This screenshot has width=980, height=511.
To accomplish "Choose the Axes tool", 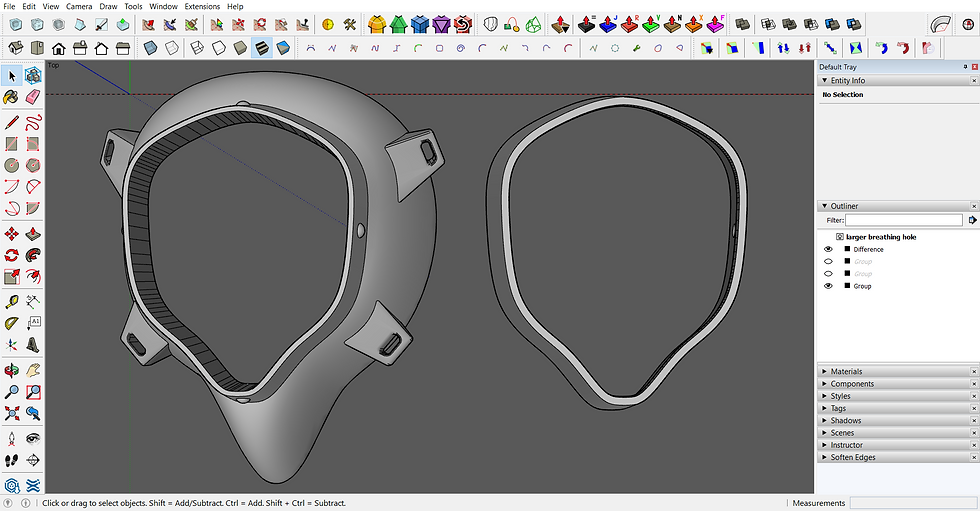I will [x=11, y=344].
